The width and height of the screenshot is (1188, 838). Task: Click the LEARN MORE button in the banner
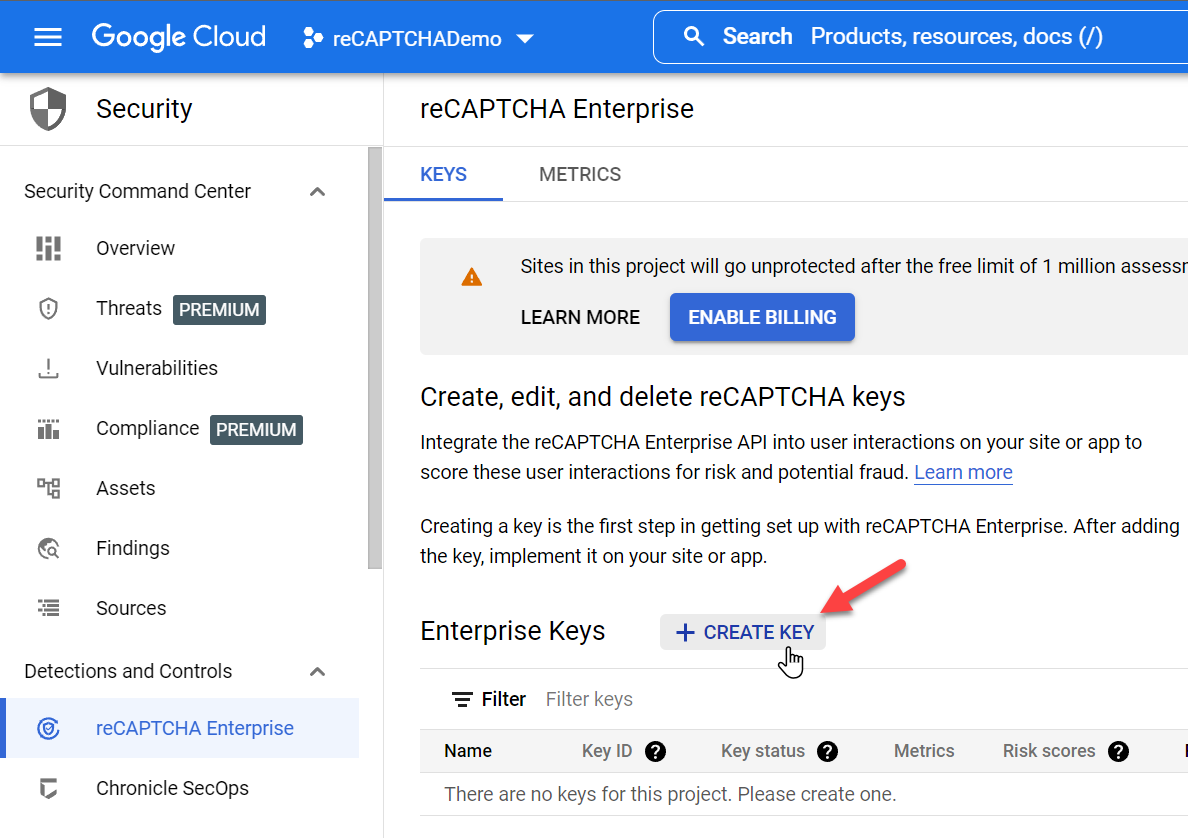coord(580,317)
